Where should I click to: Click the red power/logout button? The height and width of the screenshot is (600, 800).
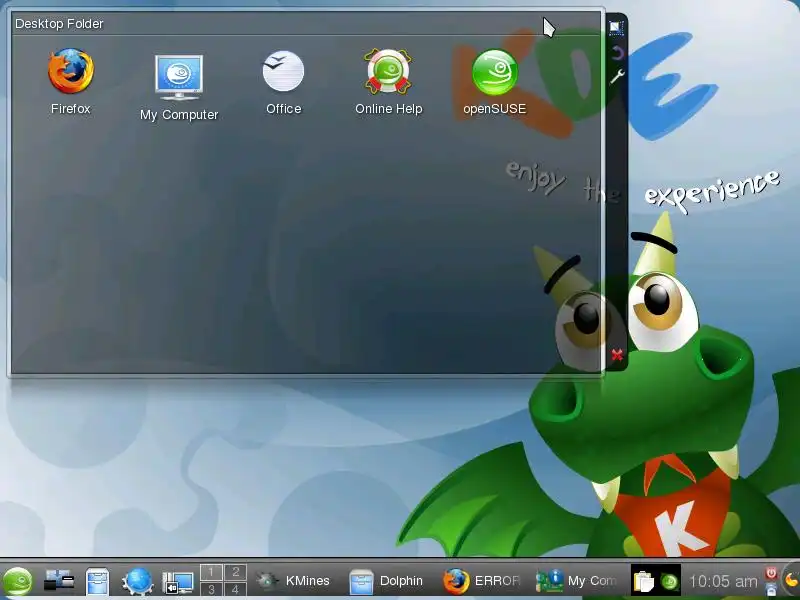click(771, 573)
